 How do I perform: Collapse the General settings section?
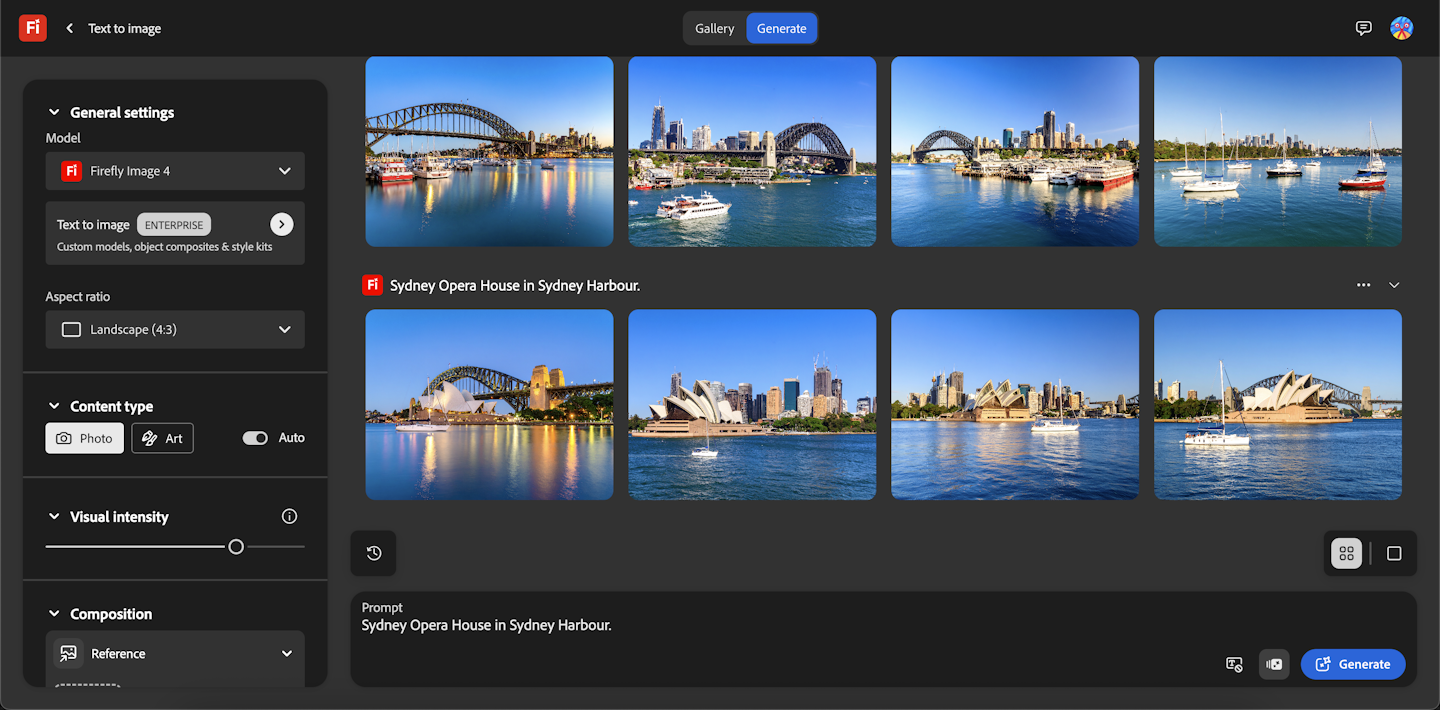point(54,112)
